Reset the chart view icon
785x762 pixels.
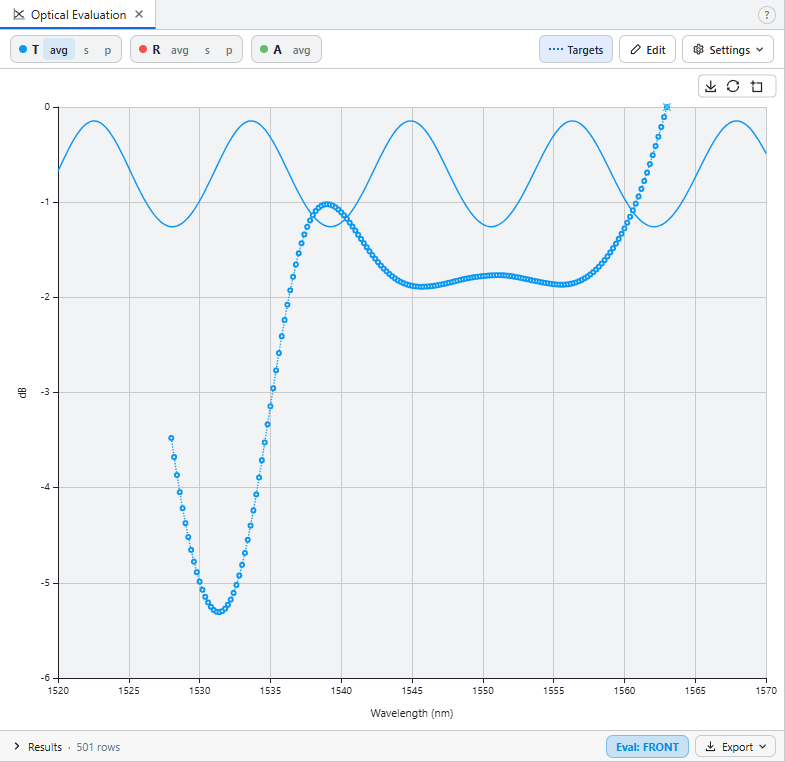pos(733,86)
